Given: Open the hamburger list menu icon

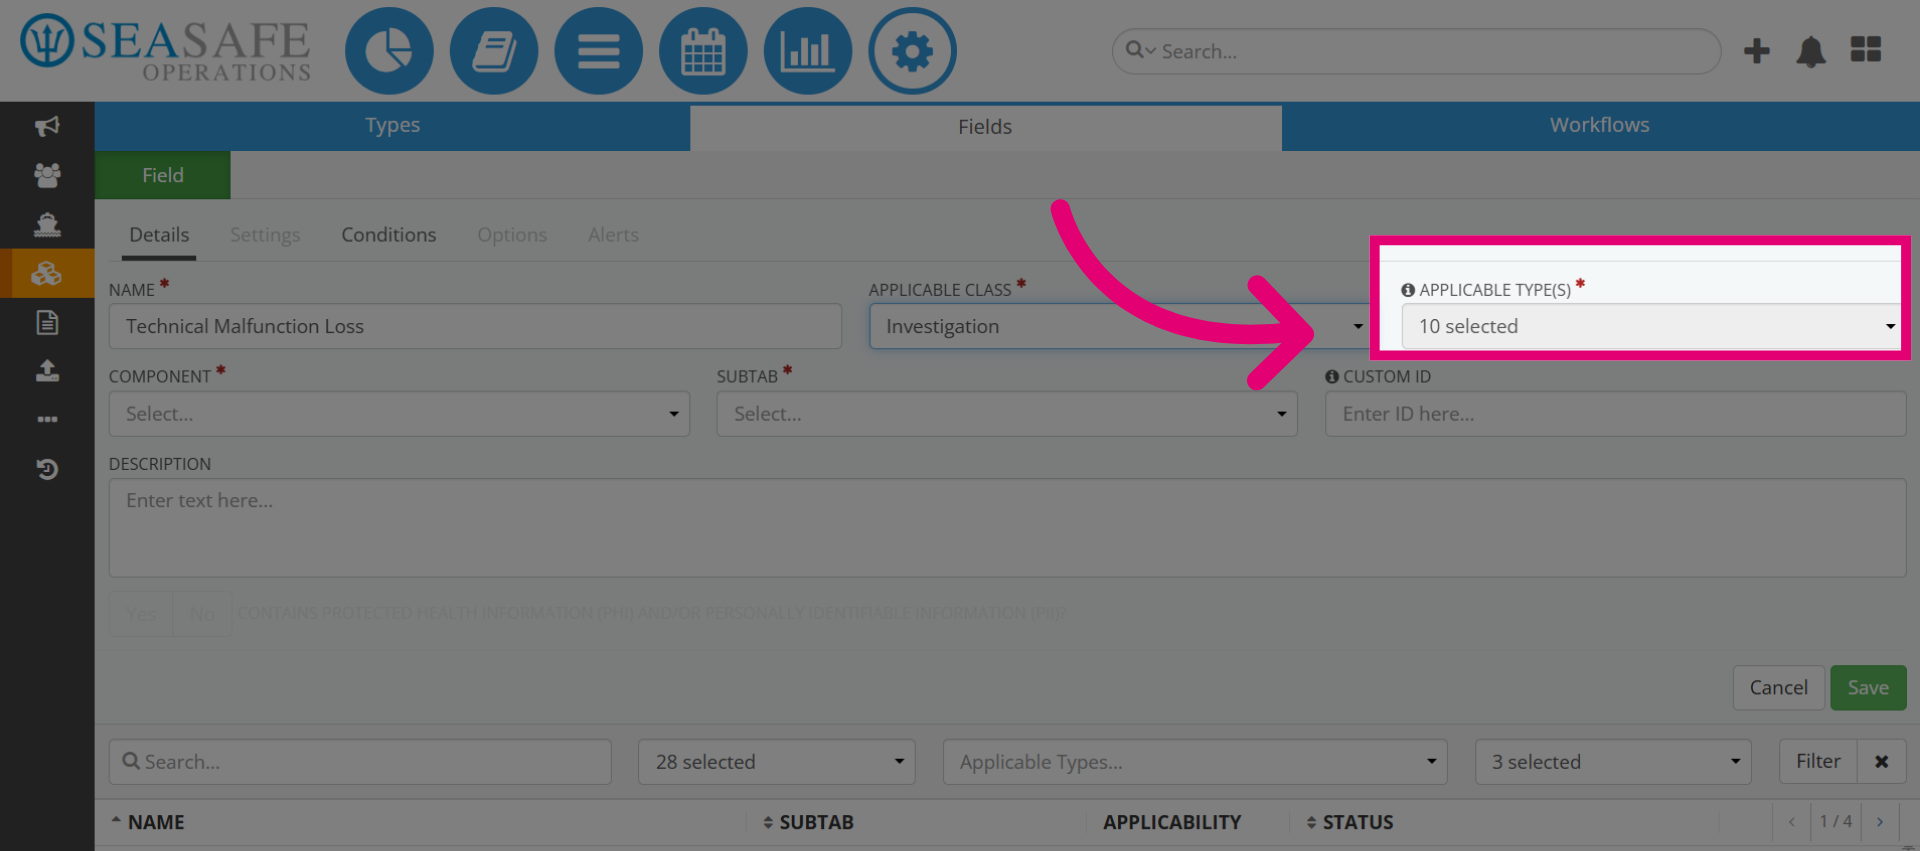Looking at the screenshot, I should (598, 51).
